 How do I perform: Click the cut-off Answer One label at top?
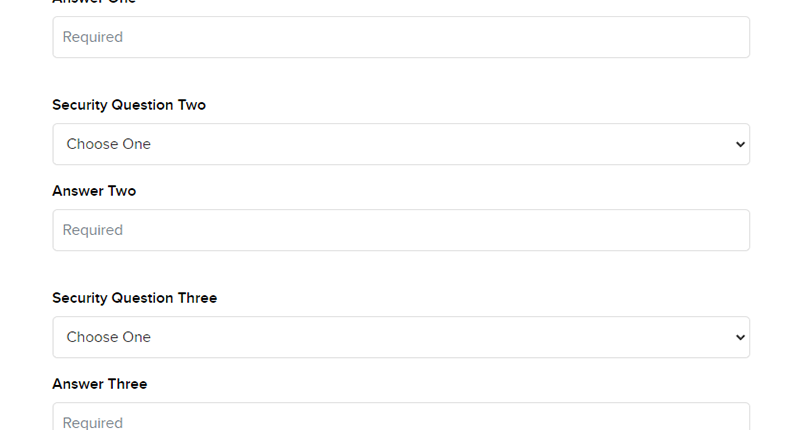[x=94, y=2]
